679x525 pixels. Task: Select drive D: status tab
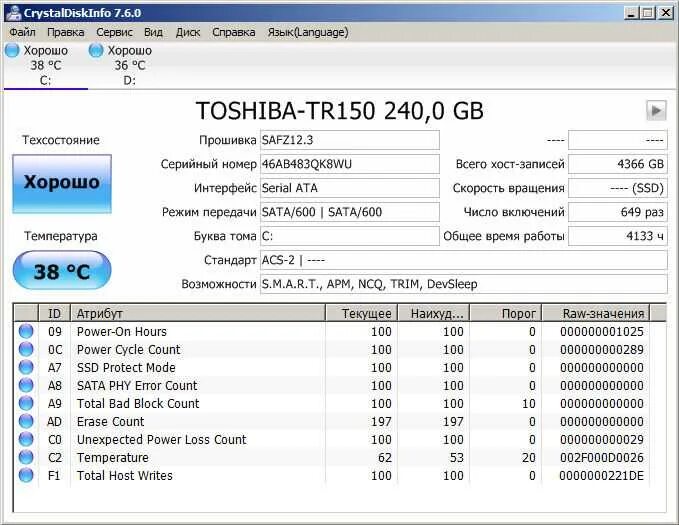[130, 65]
